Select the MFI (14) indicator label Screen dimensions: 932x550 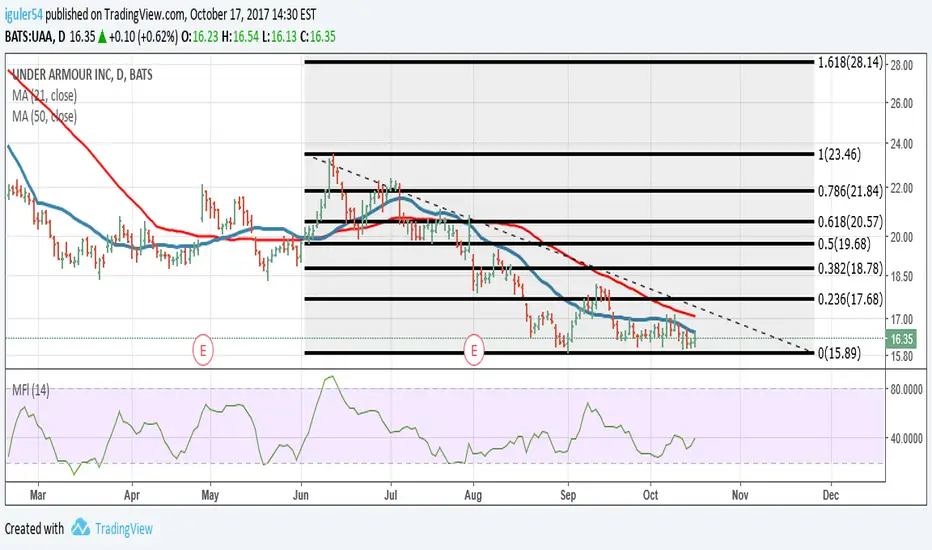pyautogui.click(x=31, y=390)
